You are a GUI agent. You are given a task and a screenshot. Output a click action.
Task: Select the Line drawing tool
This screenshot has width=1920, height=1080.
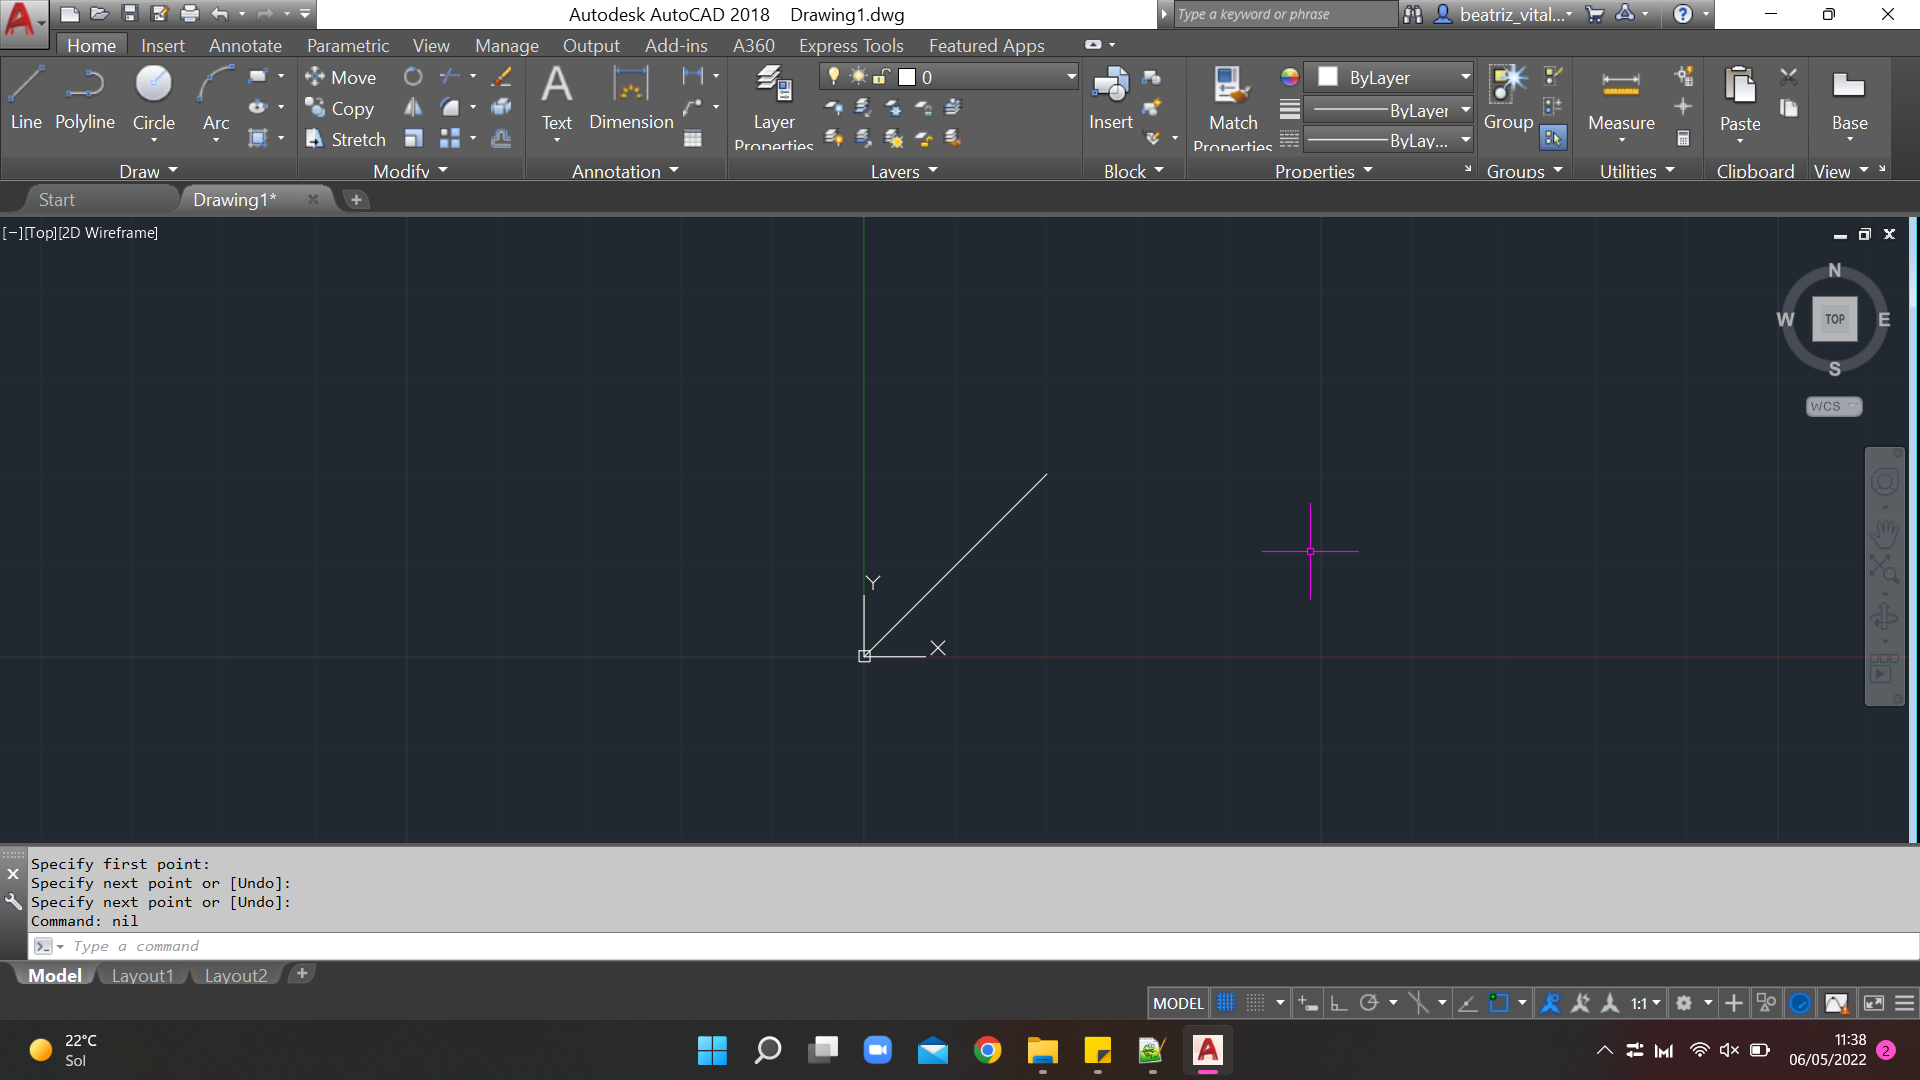coord(26,98)
